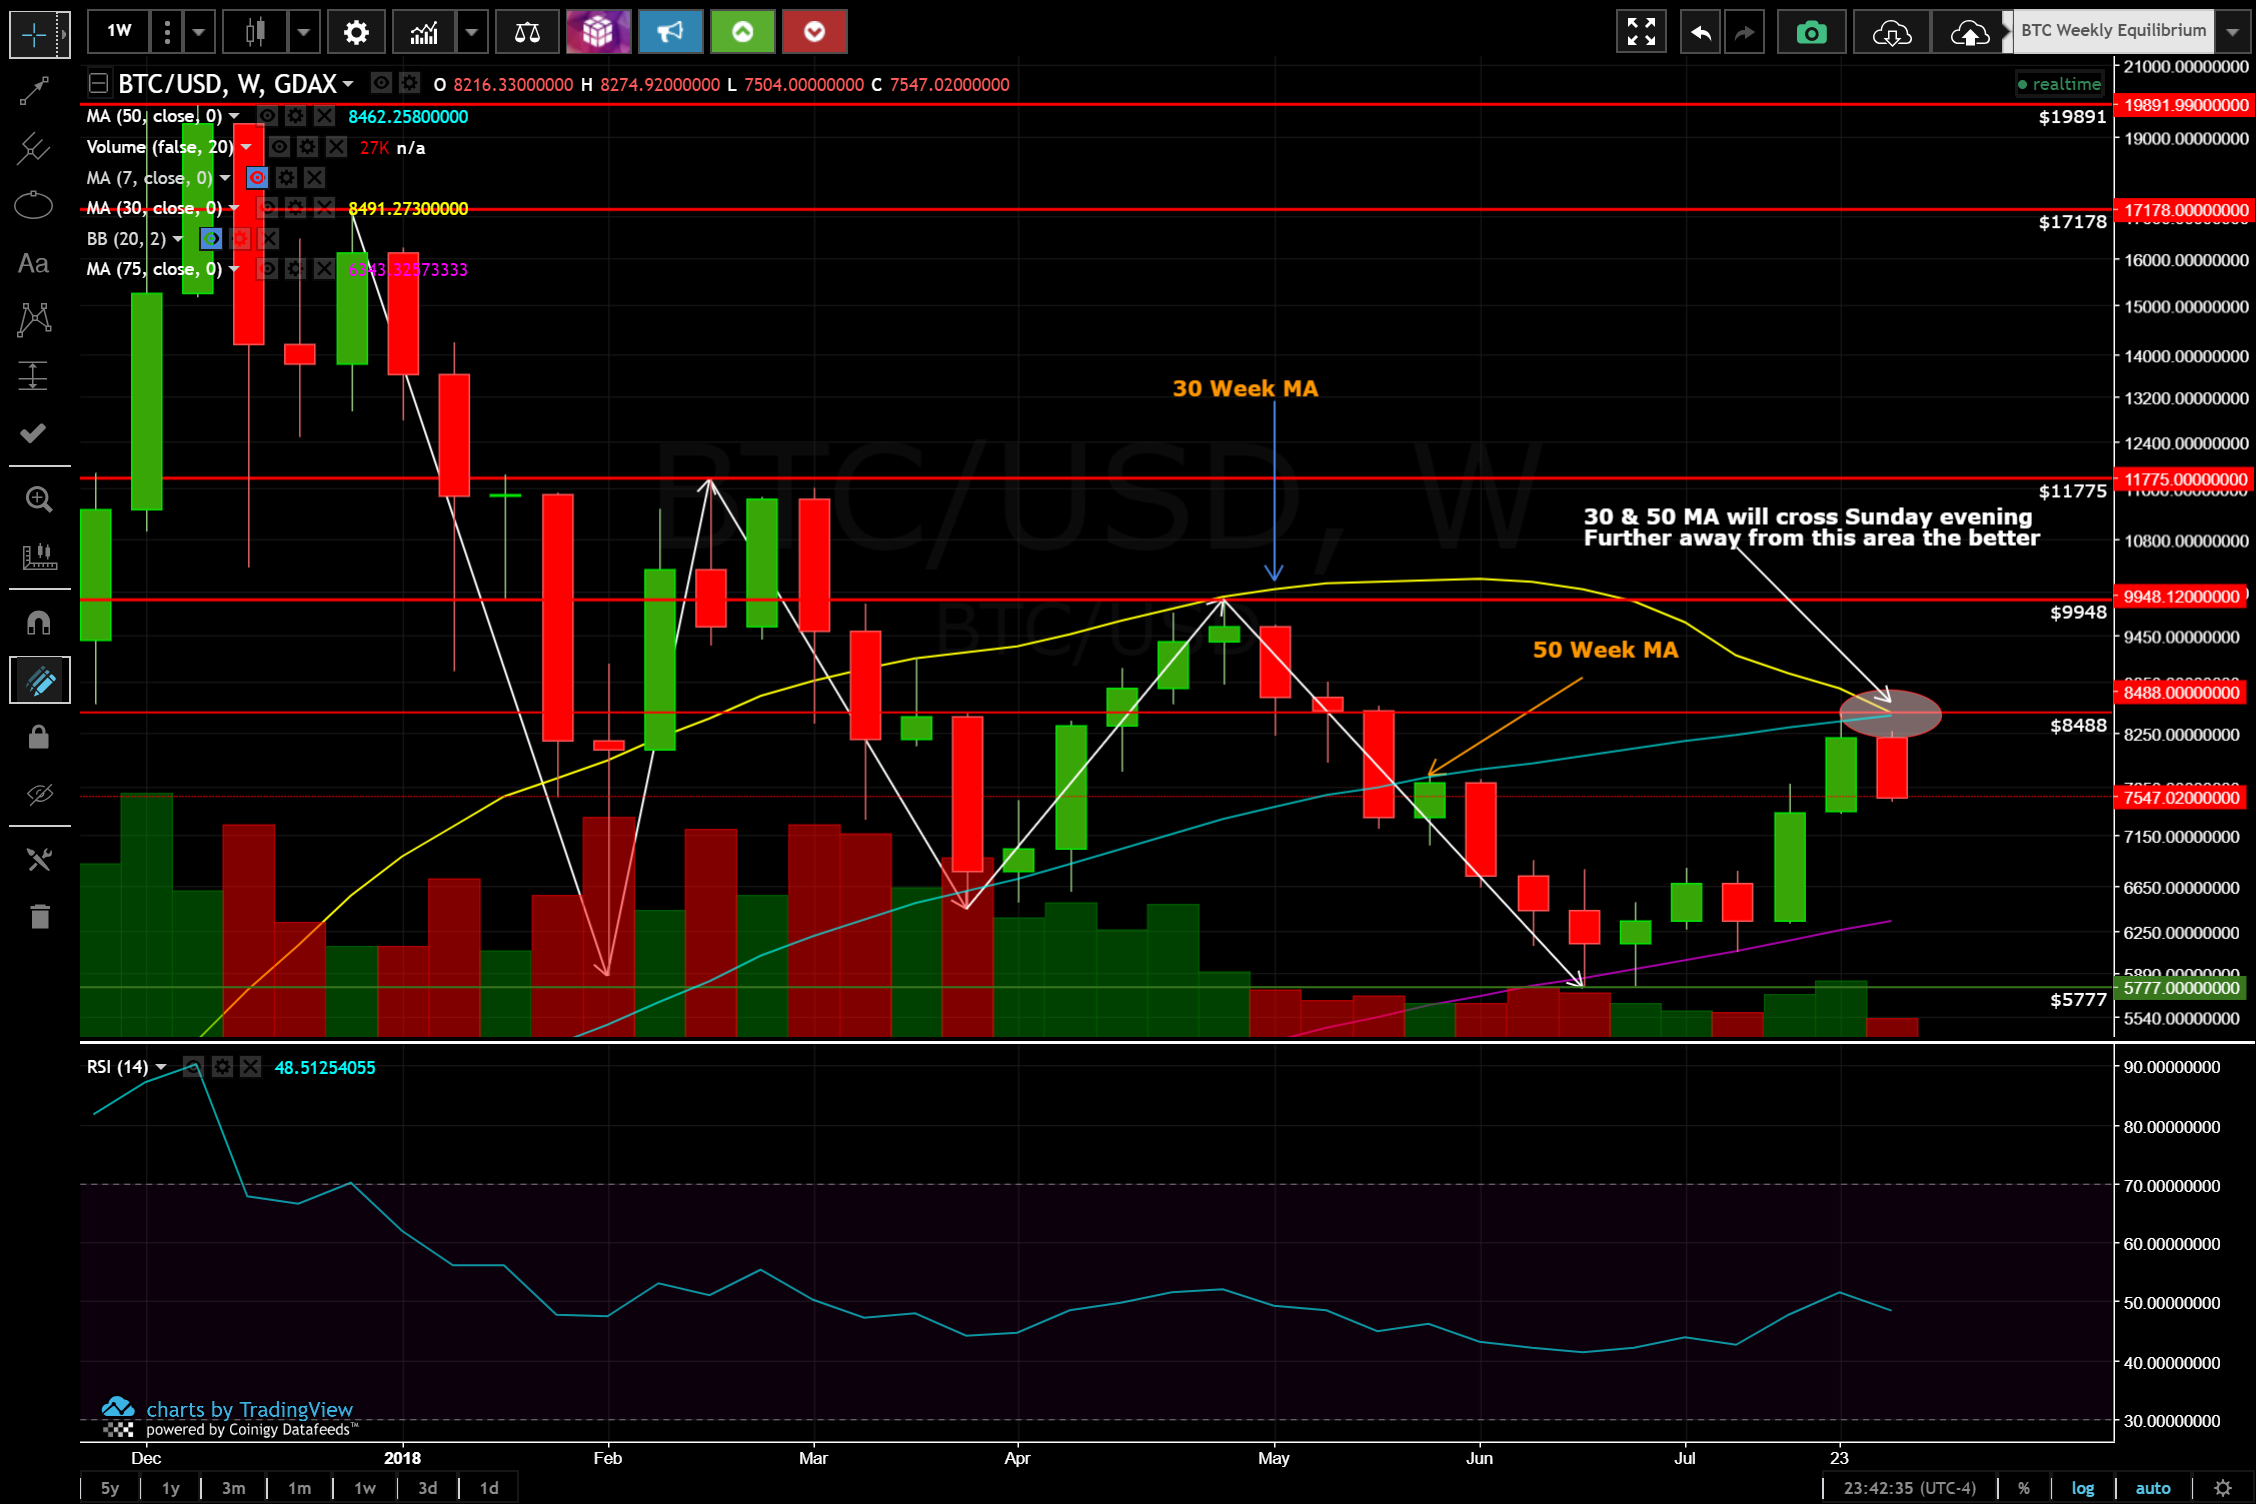
Task: Click the blue megaphone alert button
Action: 670,32
